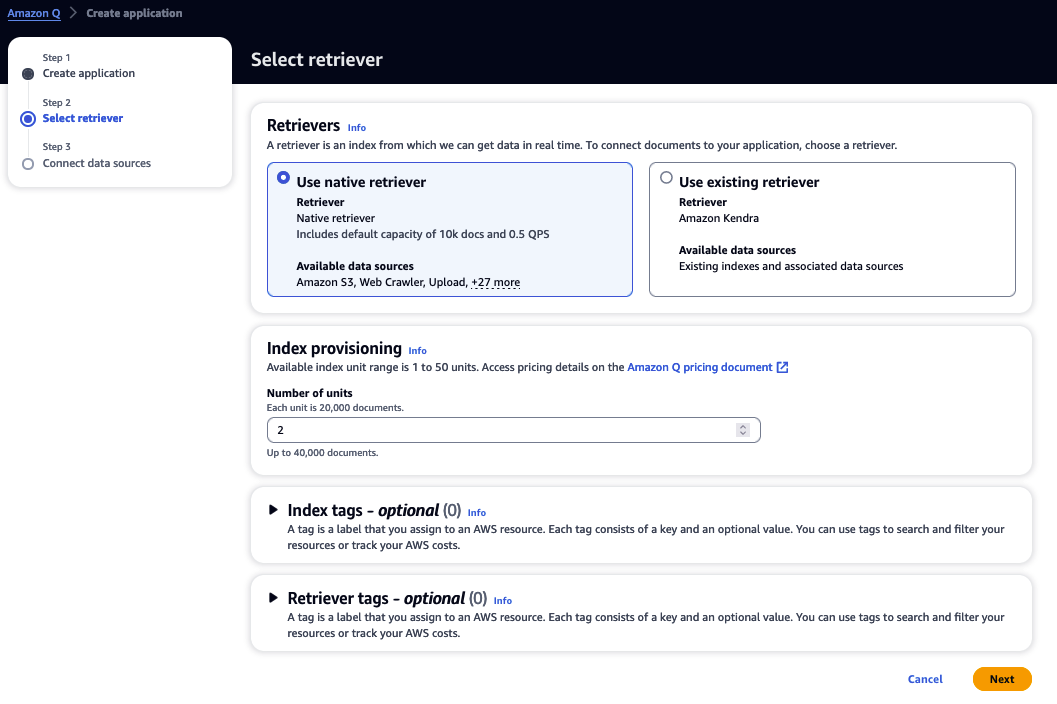This screenshot has height=704, width=1057.
Task: Focus the Number of units input field
Action: 500,430
